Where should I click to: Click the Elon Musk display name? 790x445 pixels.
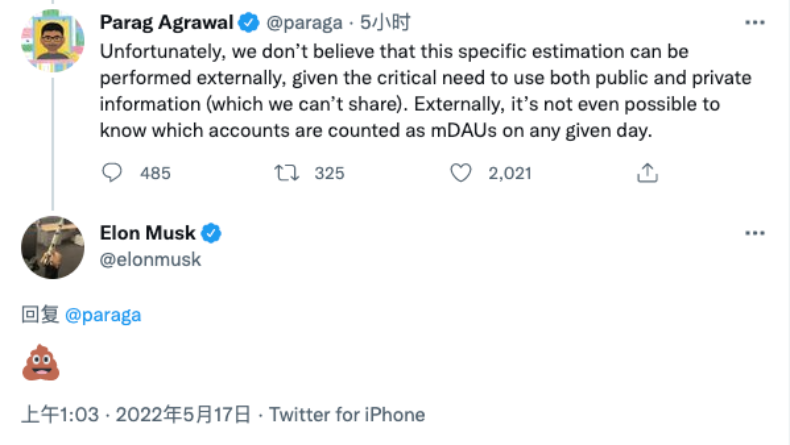[148, 234]
